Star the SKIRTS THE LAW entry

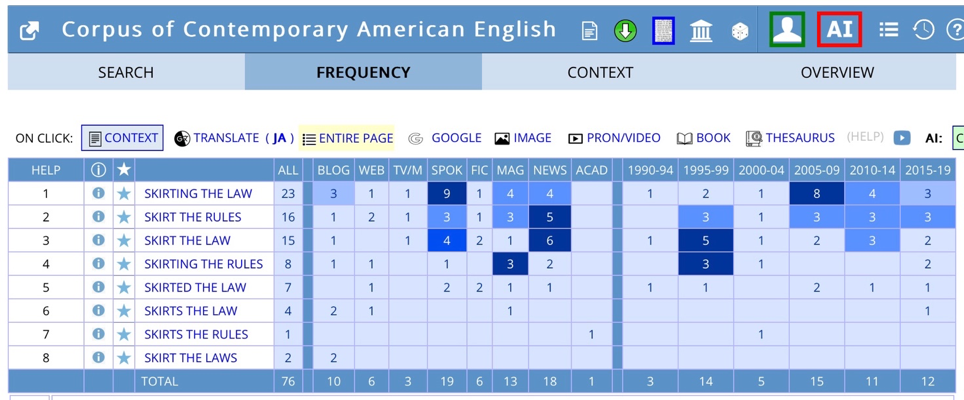pyautogui.click(x=124, y=311)
